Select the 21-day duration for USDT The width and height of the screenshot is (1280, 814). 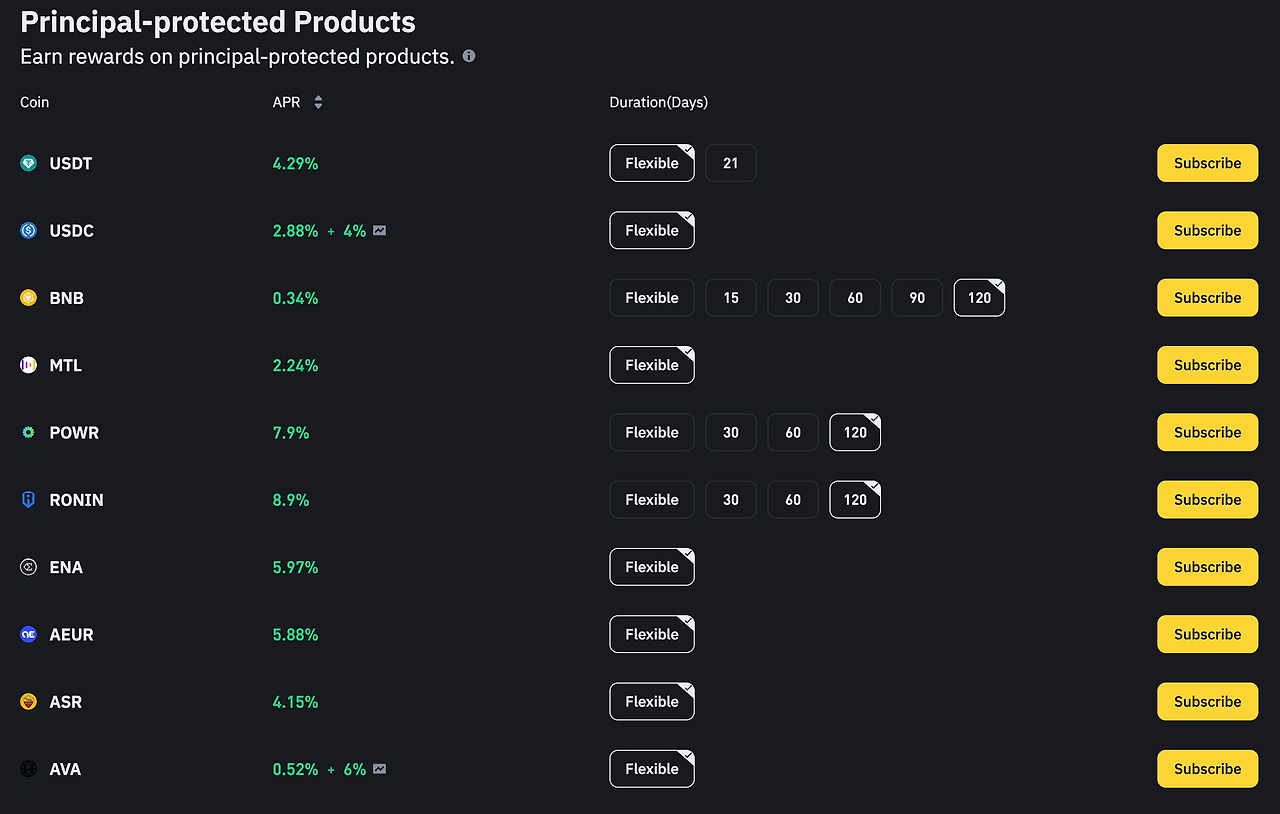tap(731, 163)
